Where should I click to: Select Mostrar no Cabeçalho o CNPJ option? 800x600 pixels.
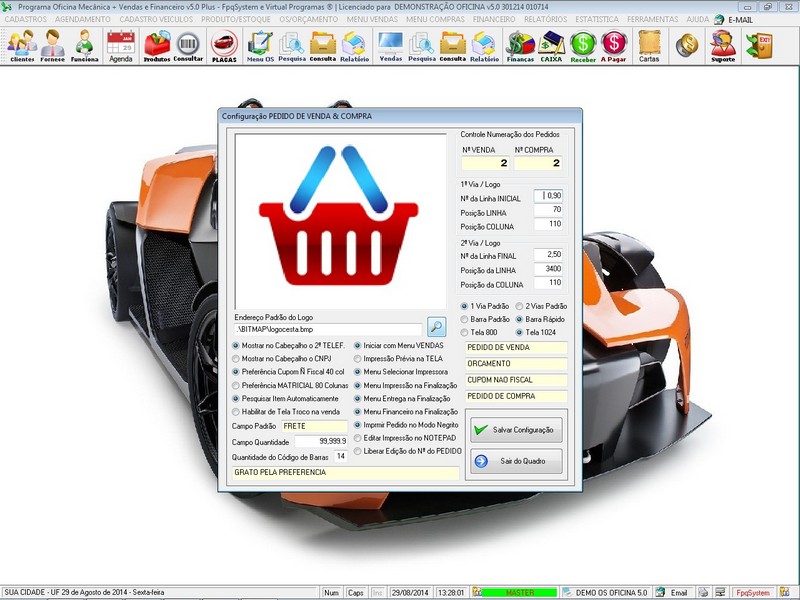[282, 359]
